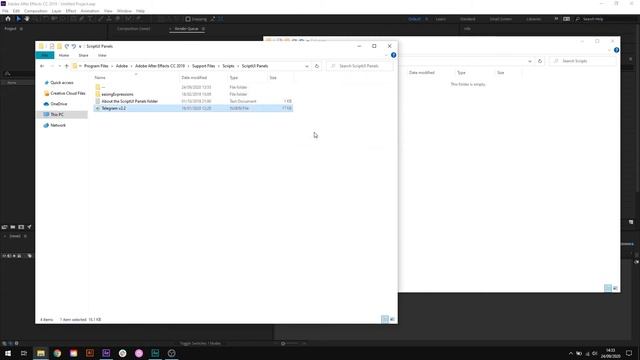The height and width of the screenshot is (360, 640).
Task: Open address dropdown in back Scripts window
Action: tap(530, 61)
